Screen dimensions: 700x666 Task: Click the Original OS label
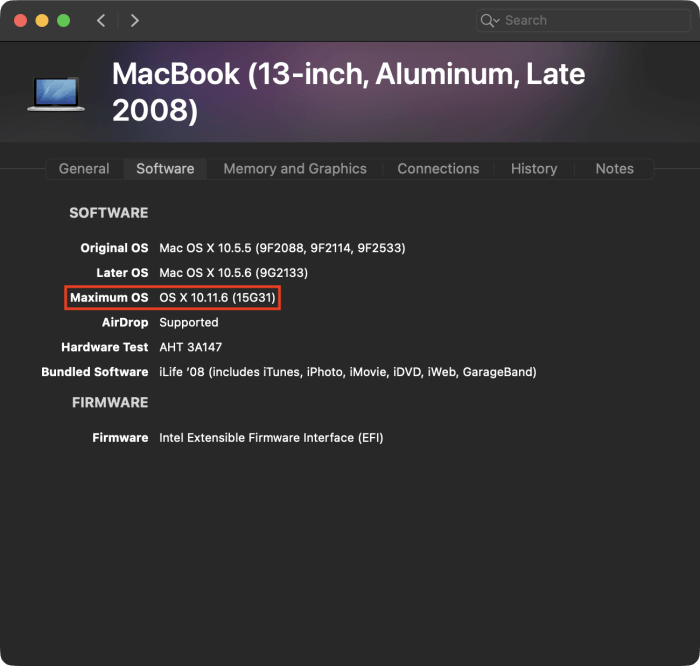tap(114, 248)
